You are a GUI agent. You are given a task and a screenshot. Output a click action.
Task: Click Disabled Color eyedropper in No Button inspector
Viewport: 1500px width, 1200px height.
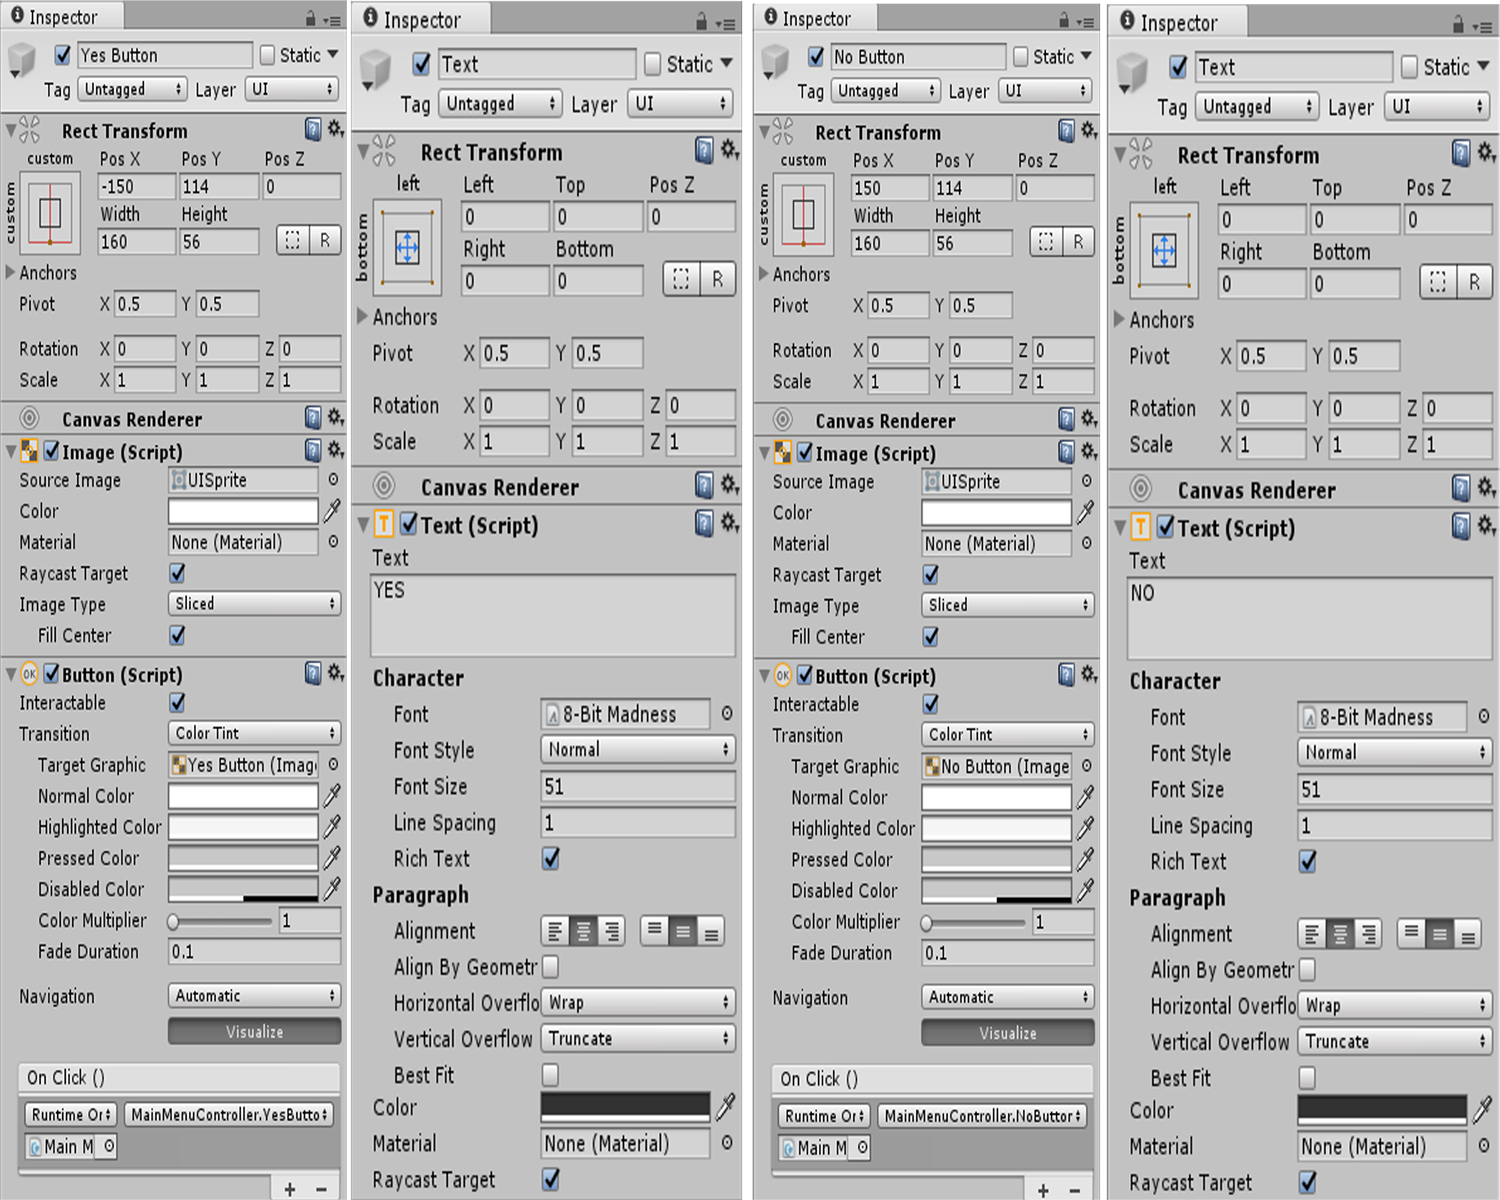(x=1085, y=890)
